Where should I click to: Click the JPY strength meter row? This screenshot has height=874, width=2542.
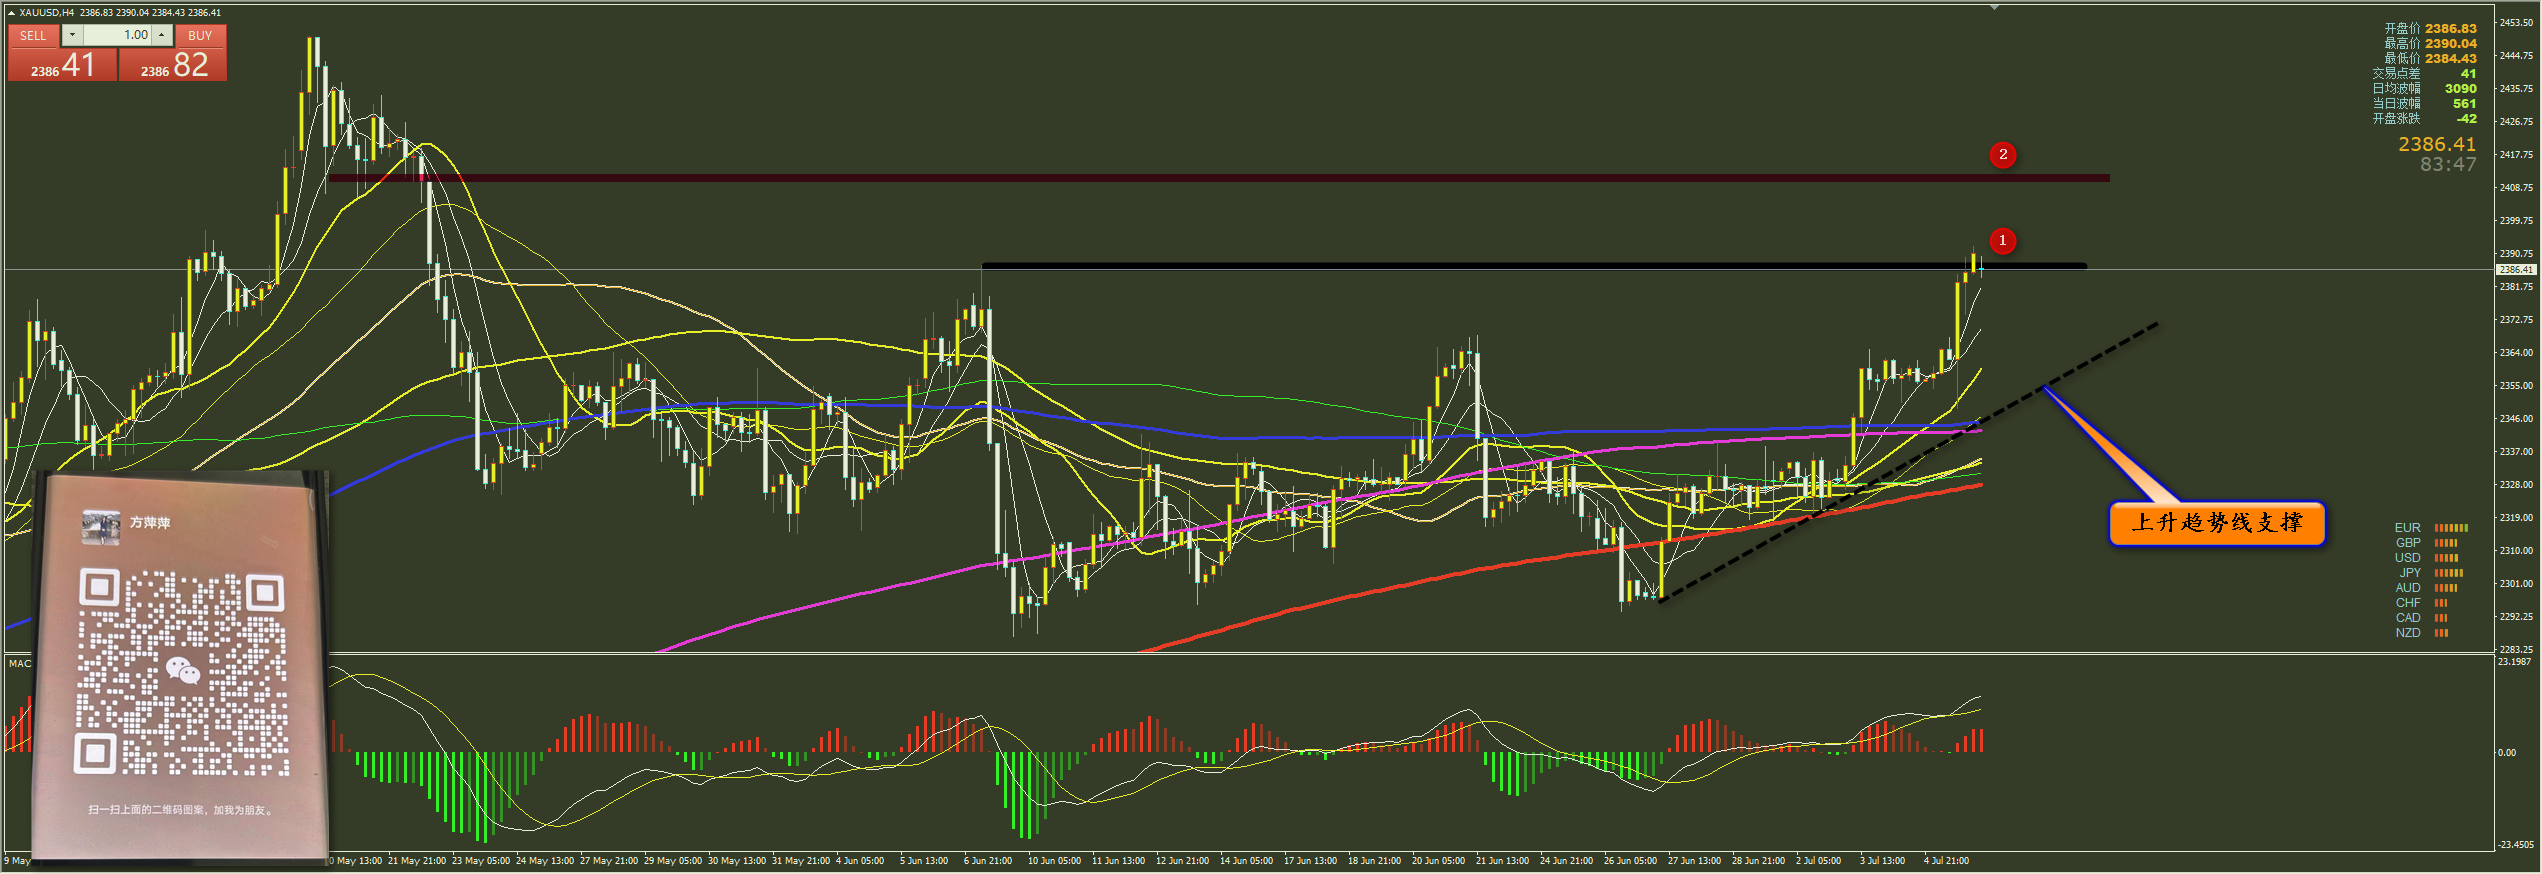[2430, 573]
